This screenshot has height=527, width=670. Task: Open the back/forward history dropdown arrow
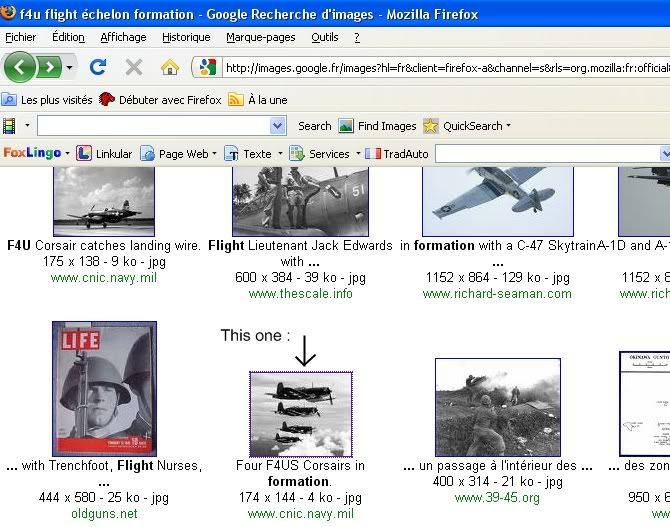[x=69, y=67]
